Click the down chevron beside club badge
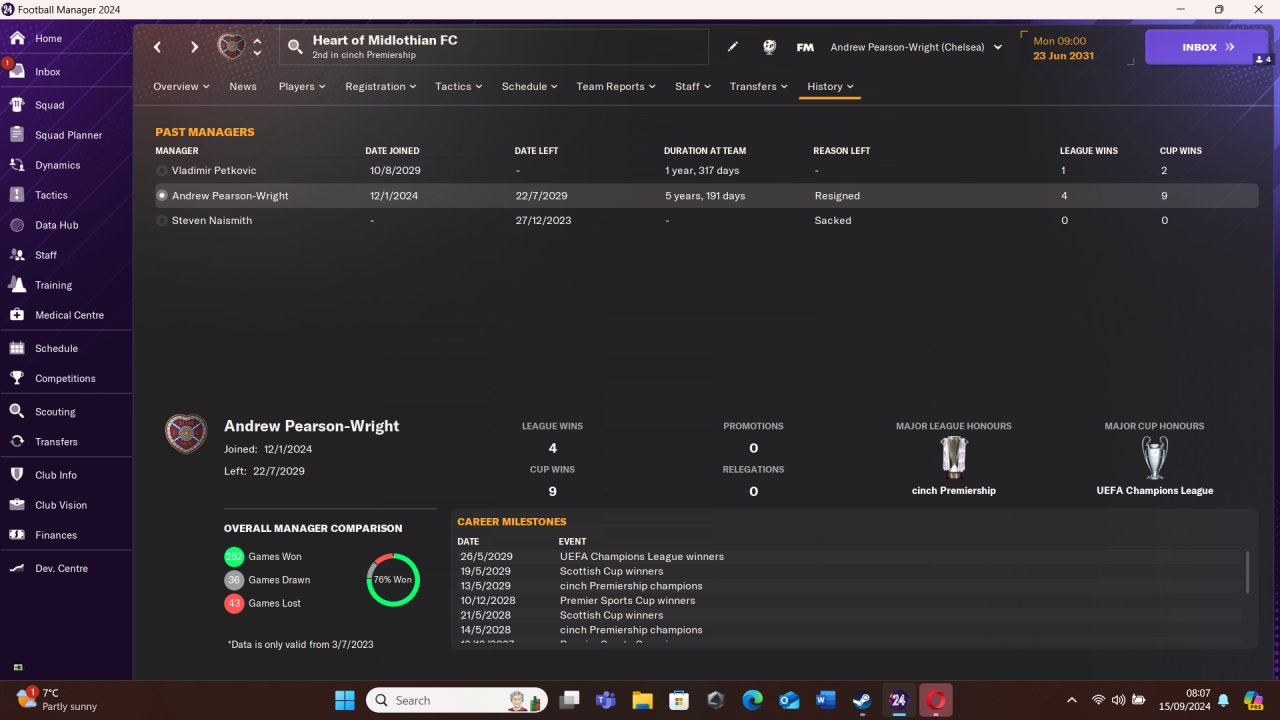The width and height of the screenshot is (1280, 720). tap(257, 53)
